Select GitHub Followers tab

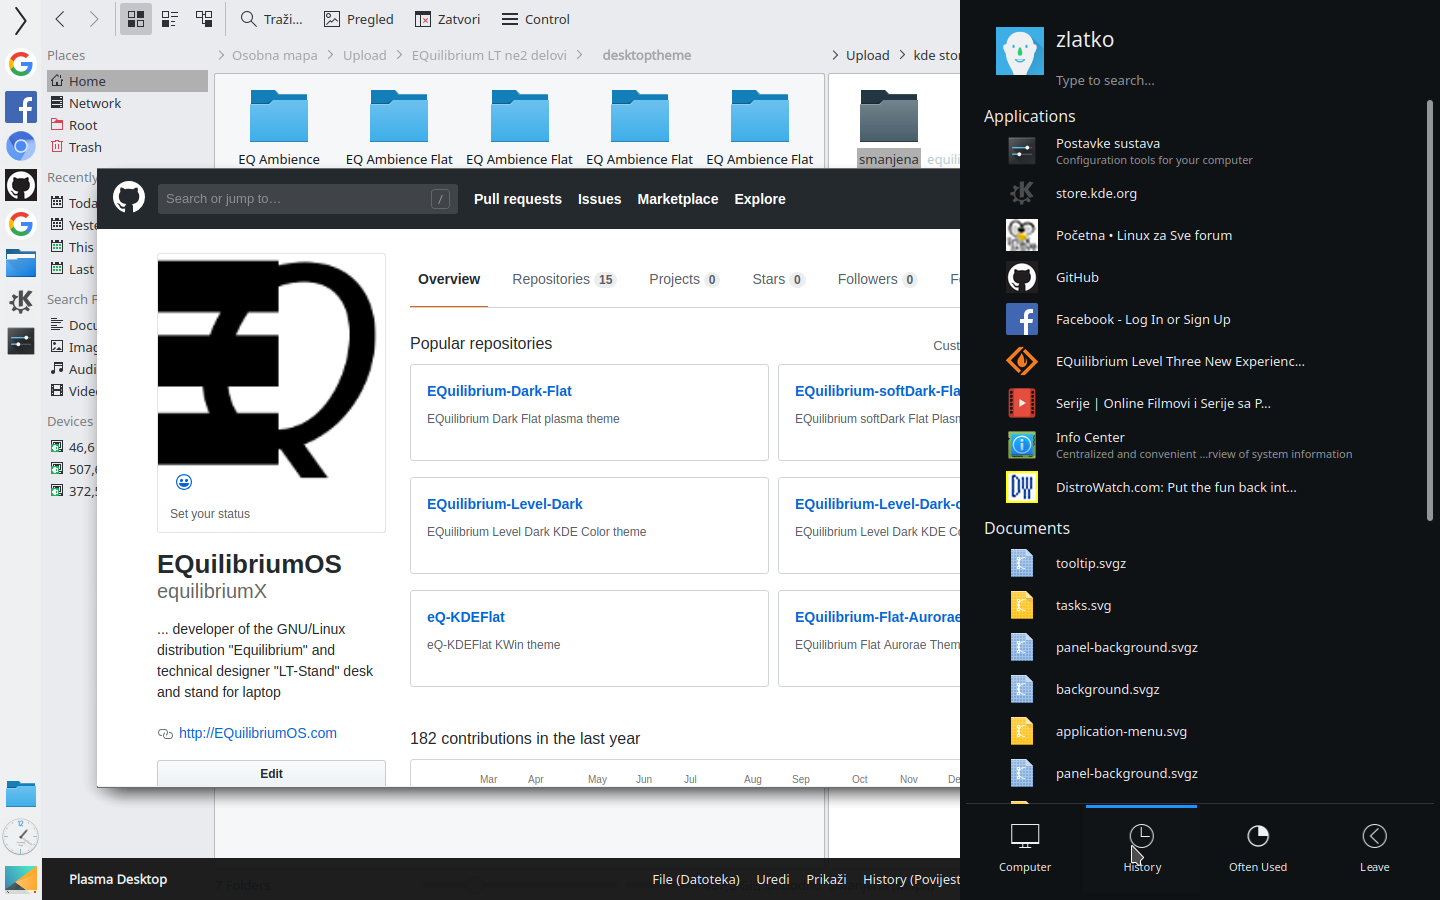click(877, 280)
